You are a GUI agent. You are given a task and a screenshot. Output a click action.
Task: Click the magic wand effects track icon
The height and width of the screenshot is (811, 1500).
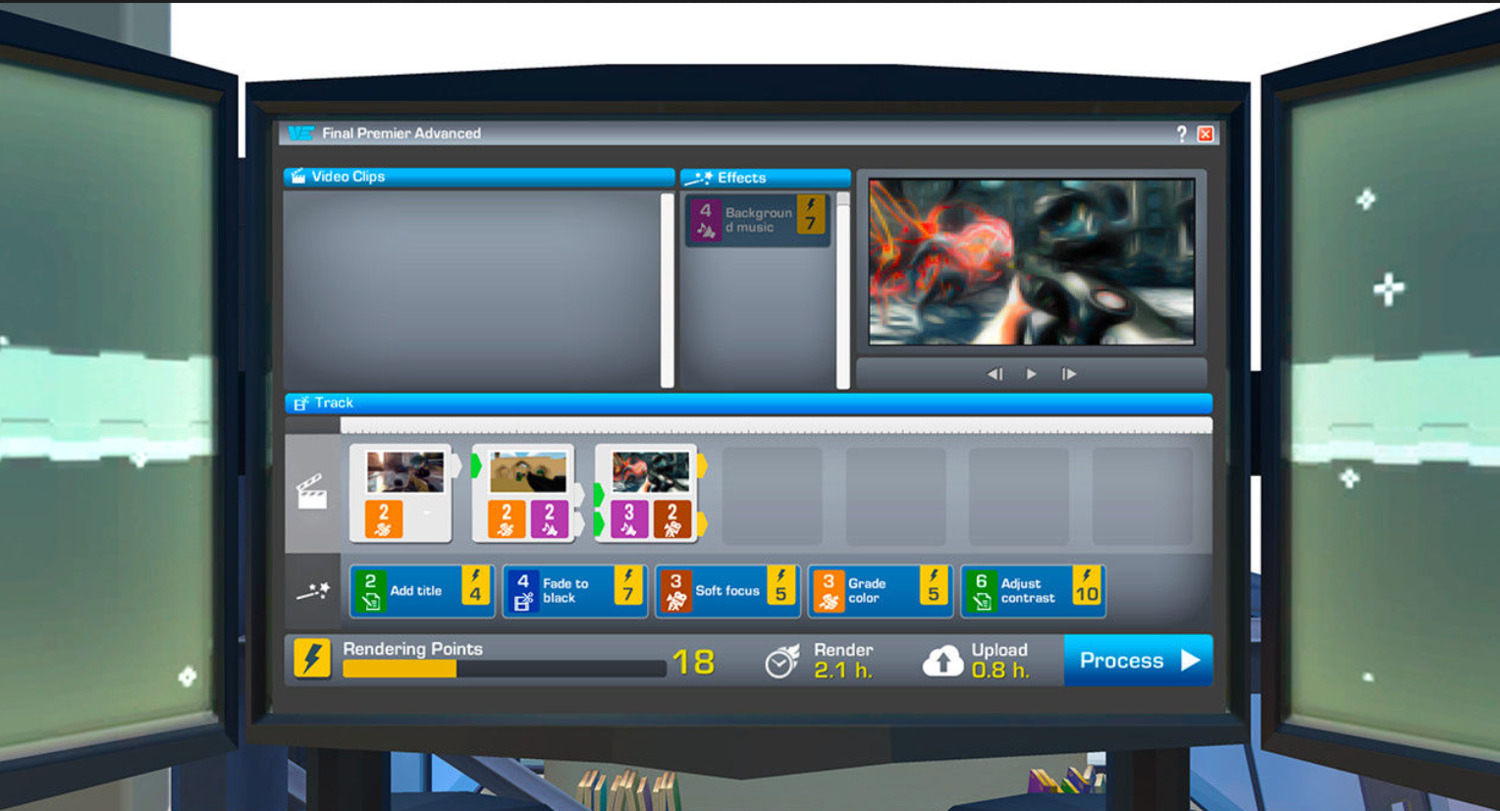(313, 591)
